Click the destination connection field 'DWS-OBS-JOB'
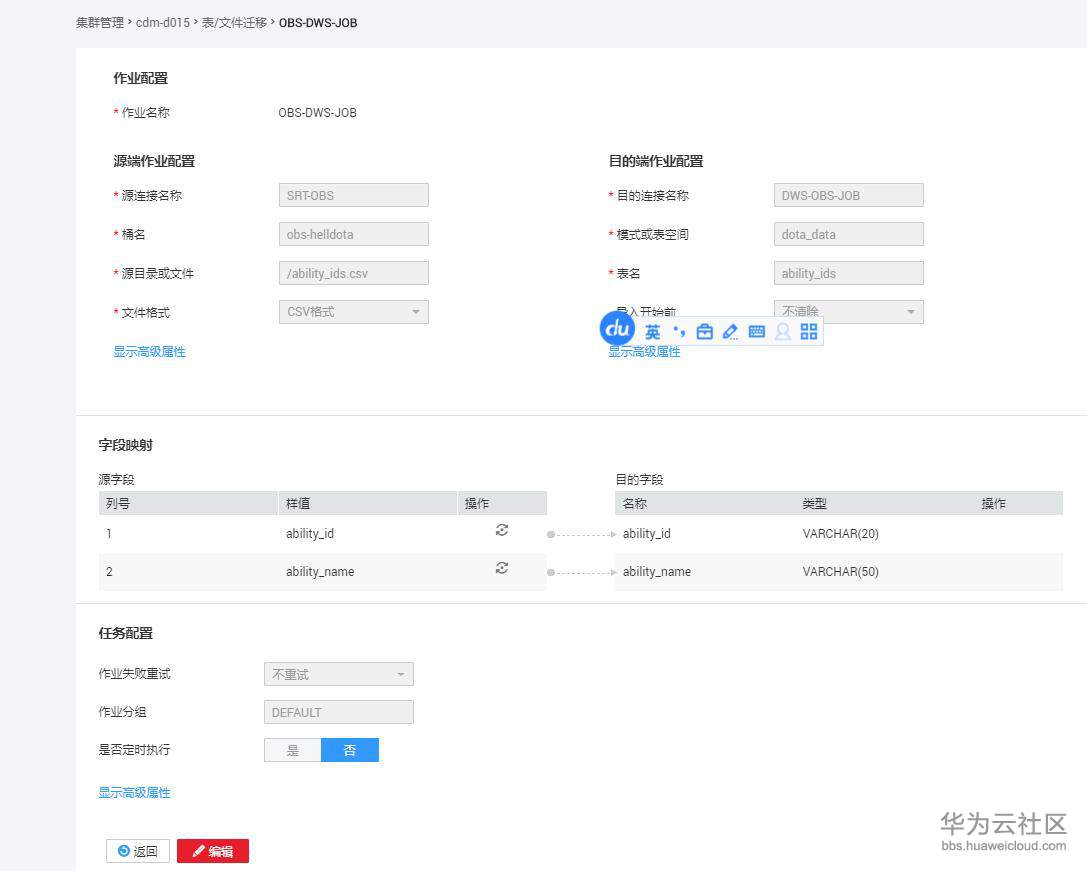Viewport: 1087px width, 871px height. (x=849, y=196)
